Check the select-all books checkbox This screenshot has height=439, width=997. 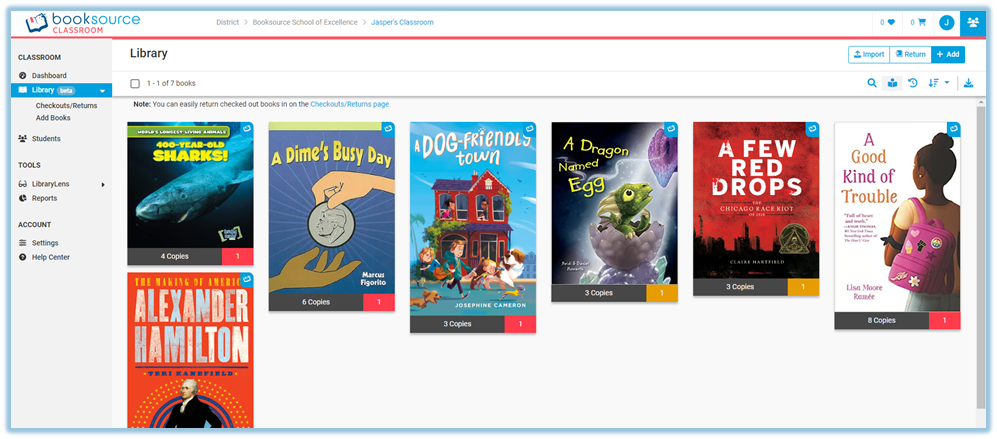click(135, 83)
